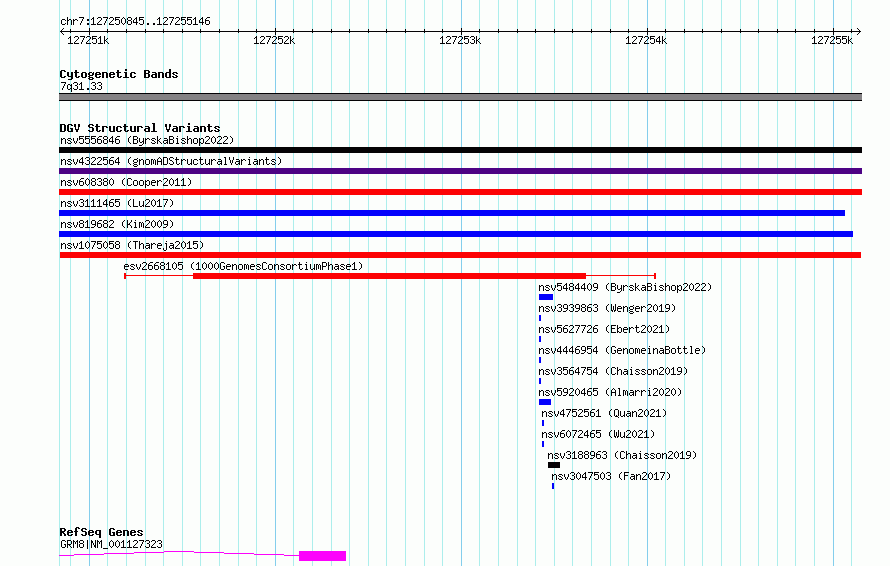Open the nsv3111465 (Lu2017) label
Image resolution: width=890 pixels, height=566 pixels.
click(x=117, y=203)
